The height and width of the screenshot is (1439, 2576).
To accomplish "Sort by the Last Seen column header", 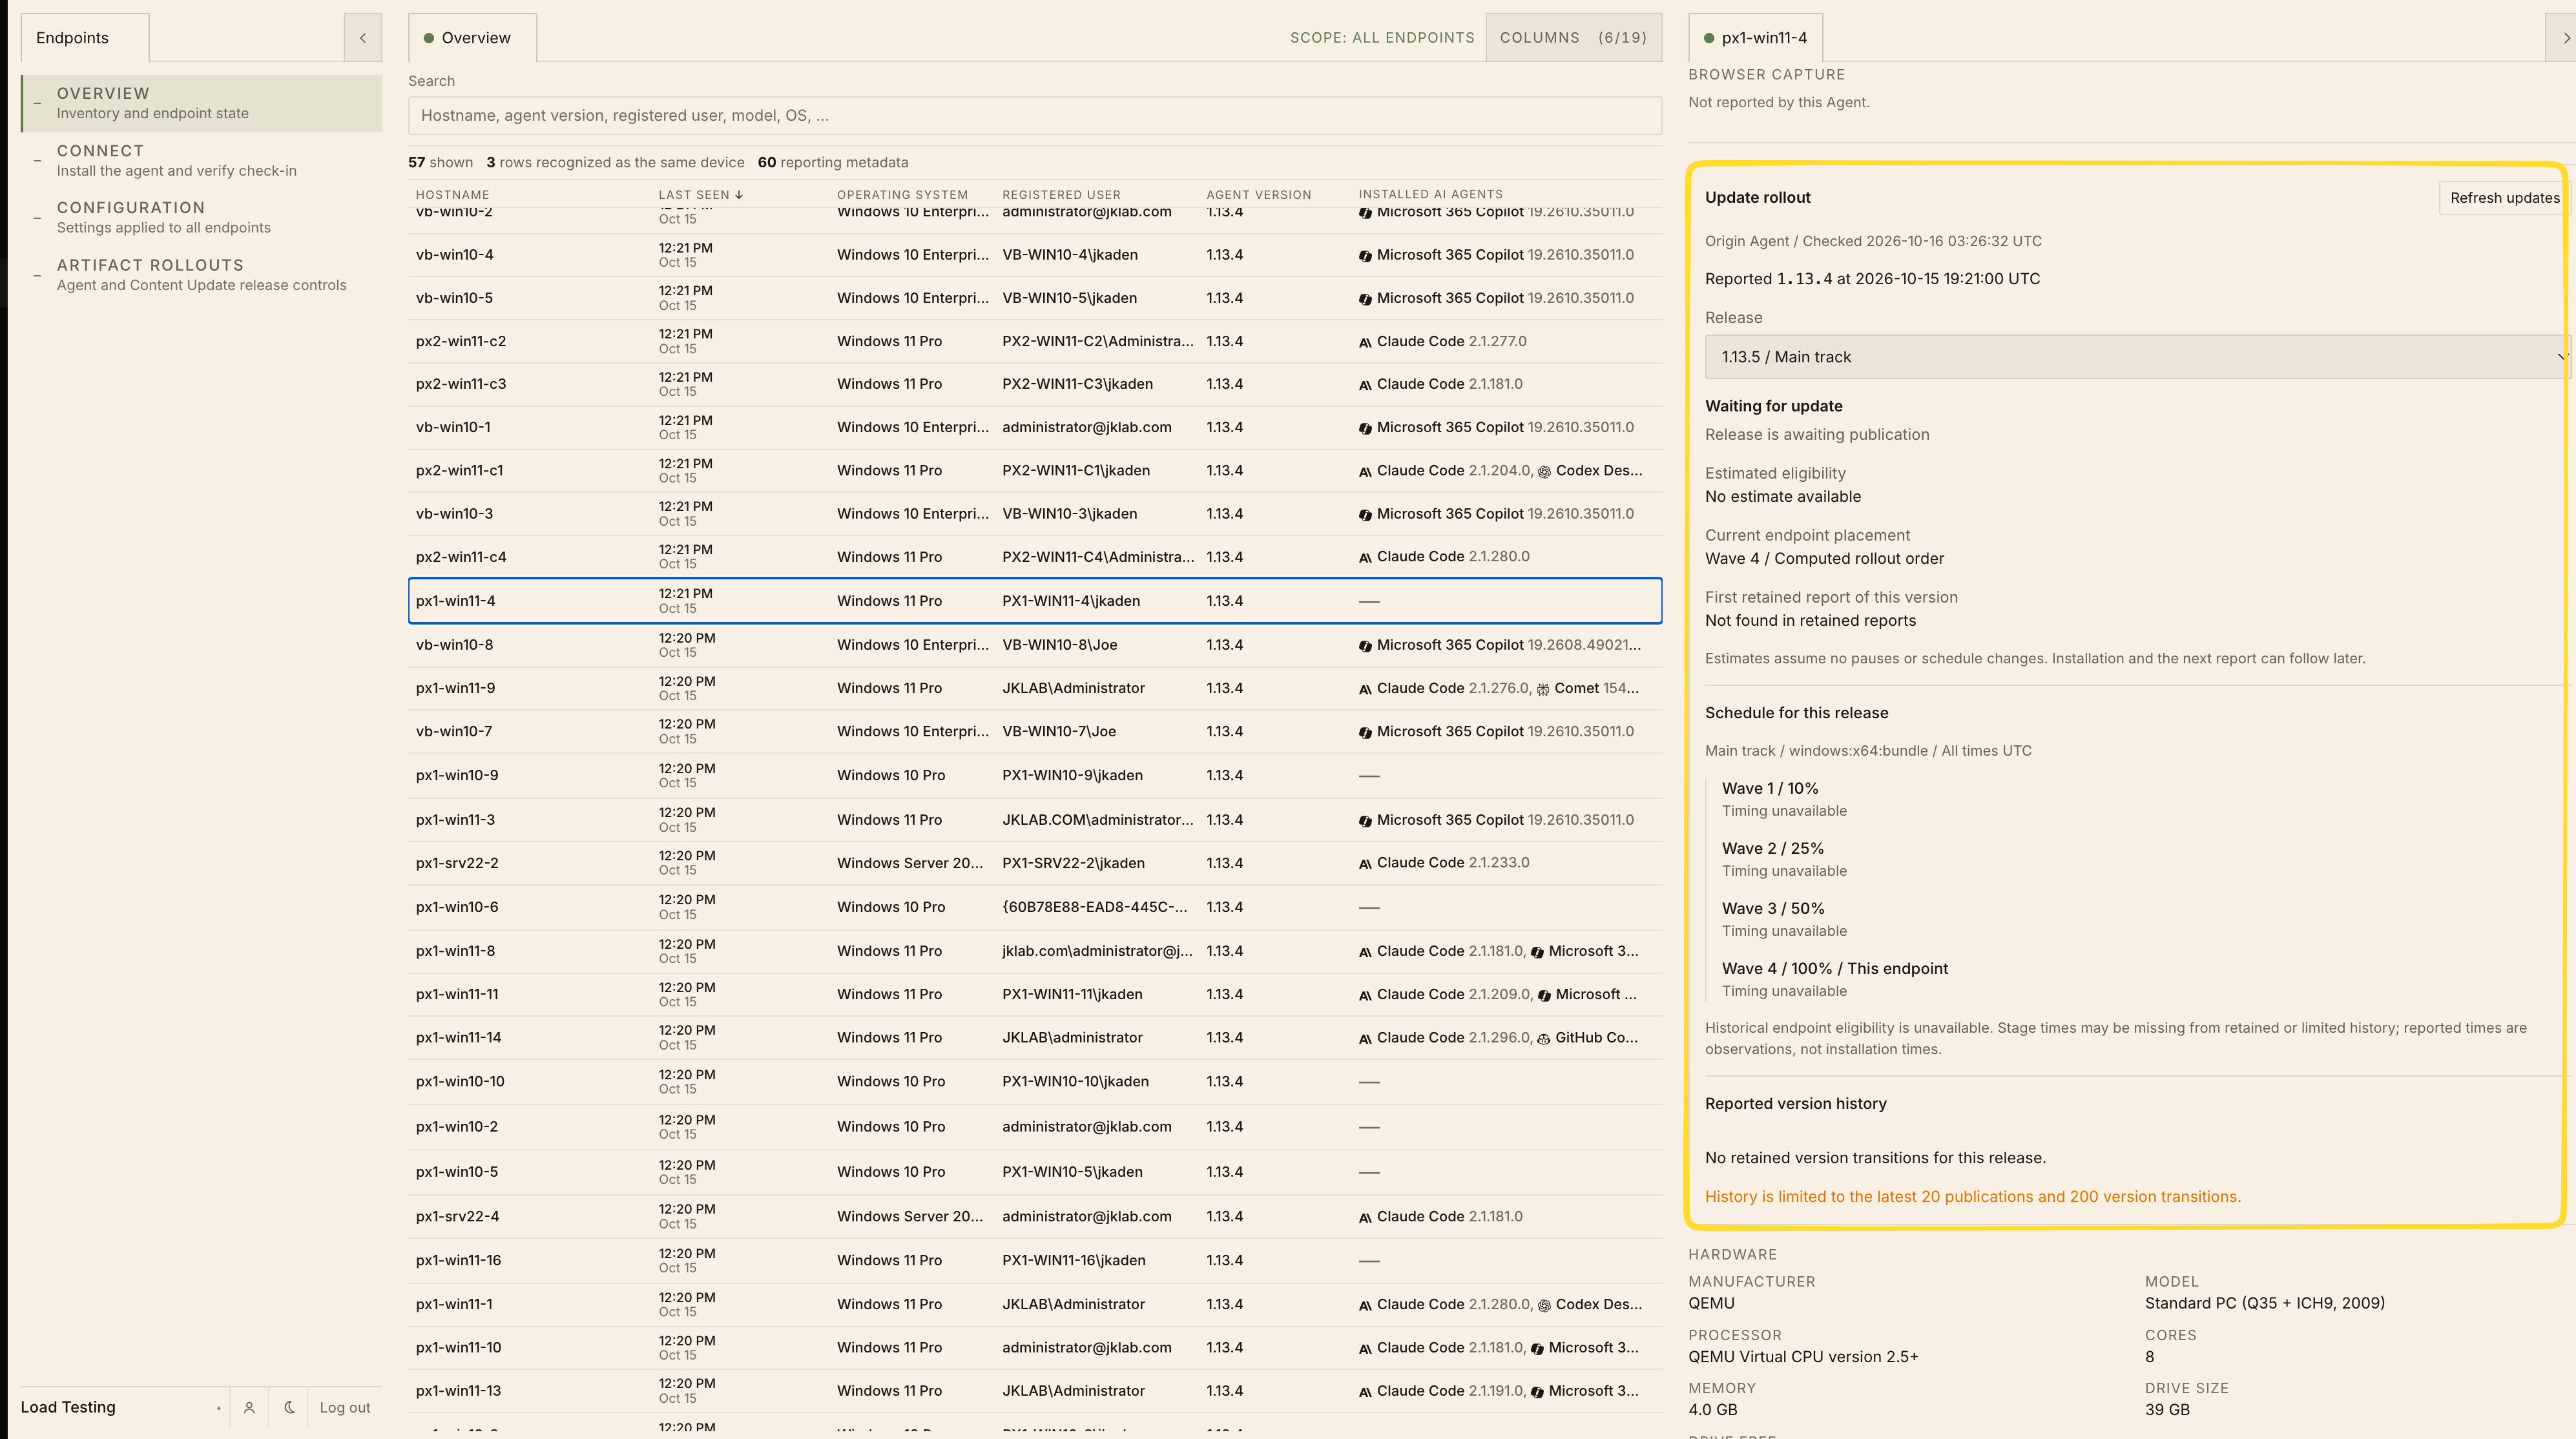I will (700, 195).
